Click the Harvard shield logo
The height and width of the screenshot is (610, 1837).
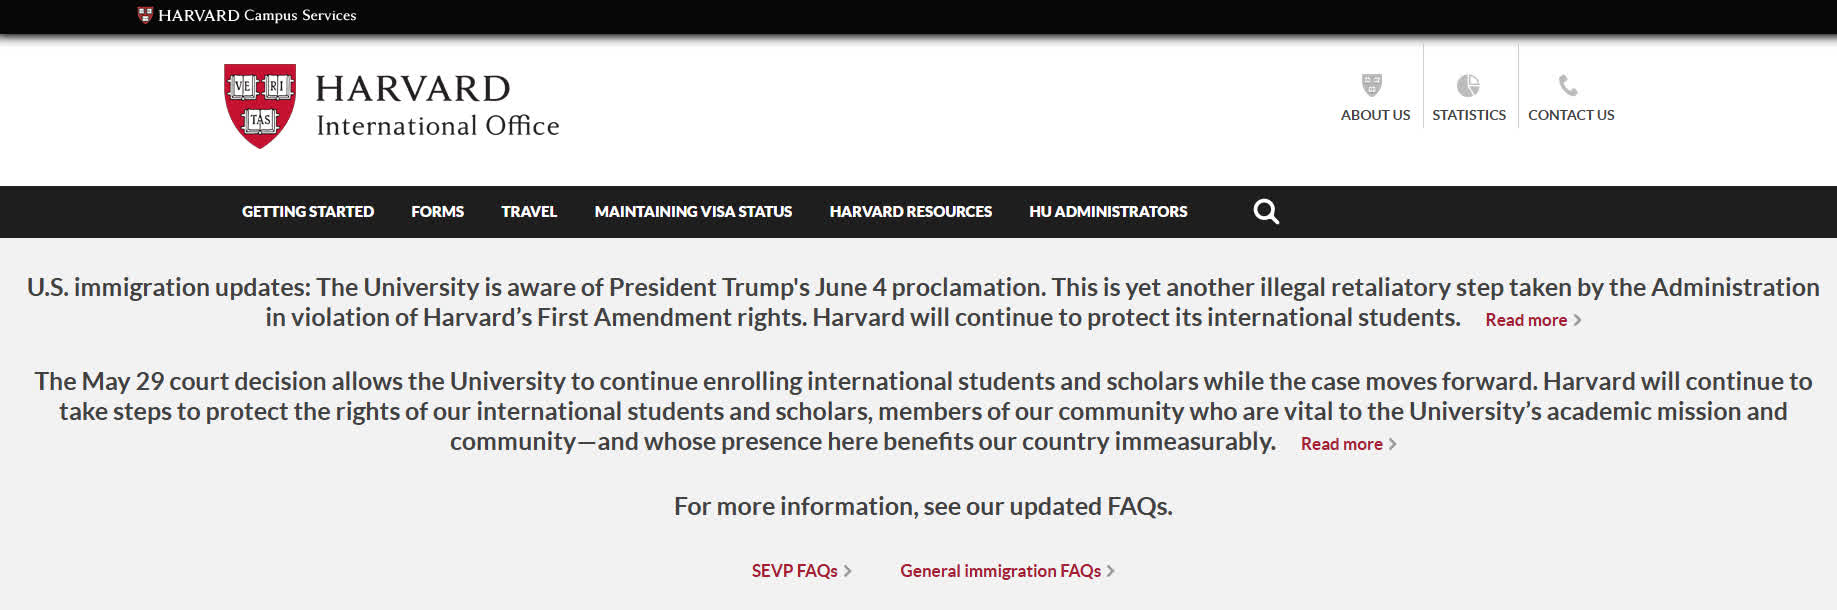pos(260,105)
